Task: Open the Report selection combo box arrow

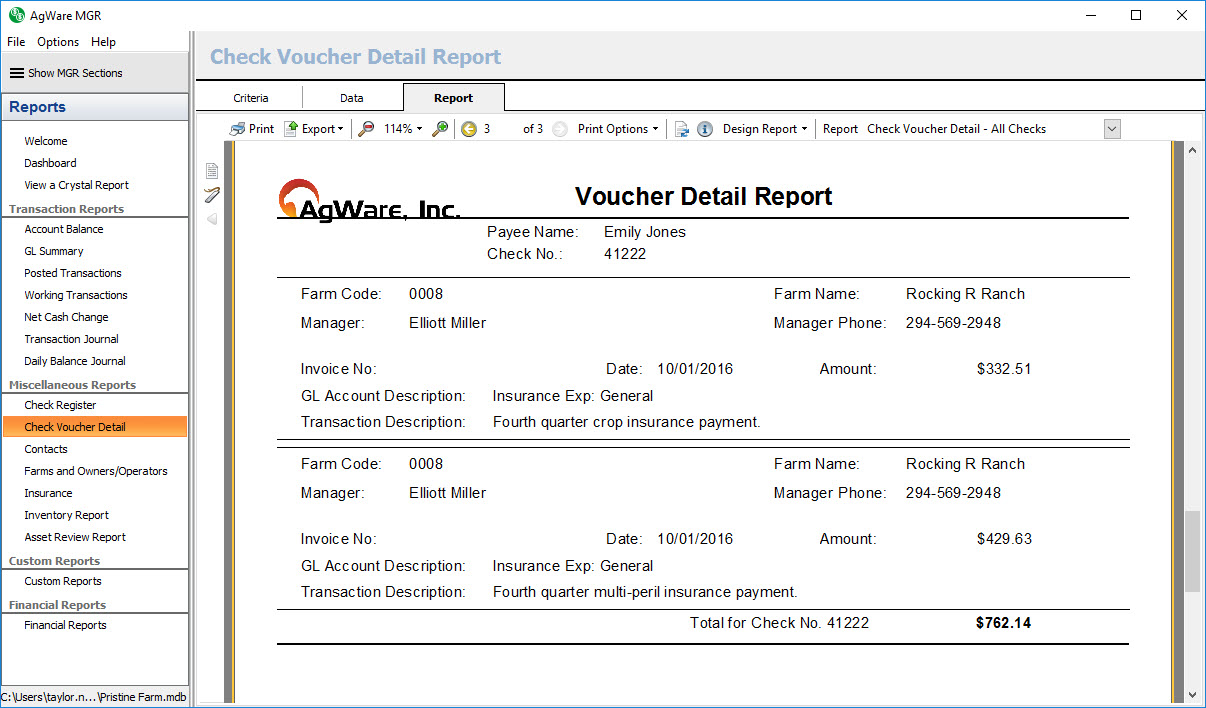Action: (x=1112, y=129)
